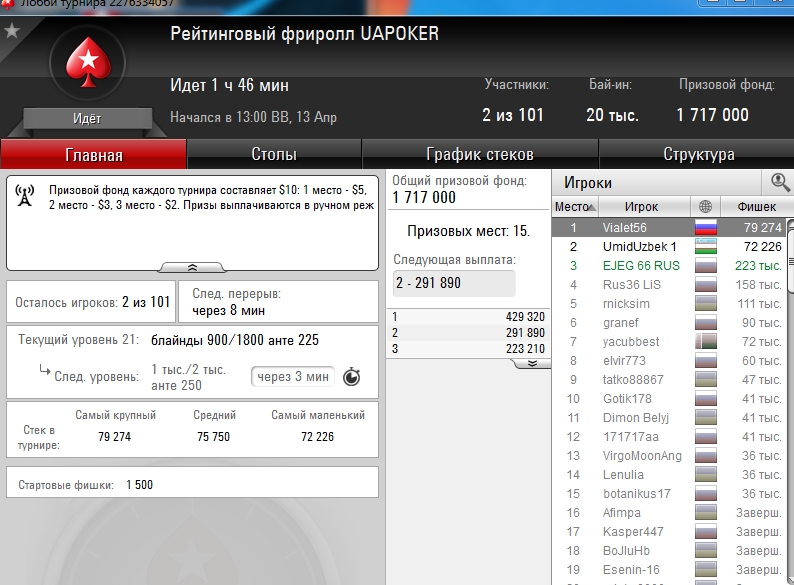Sort the players list by Место column
The image size is (794, 585).
coord(575,207)
